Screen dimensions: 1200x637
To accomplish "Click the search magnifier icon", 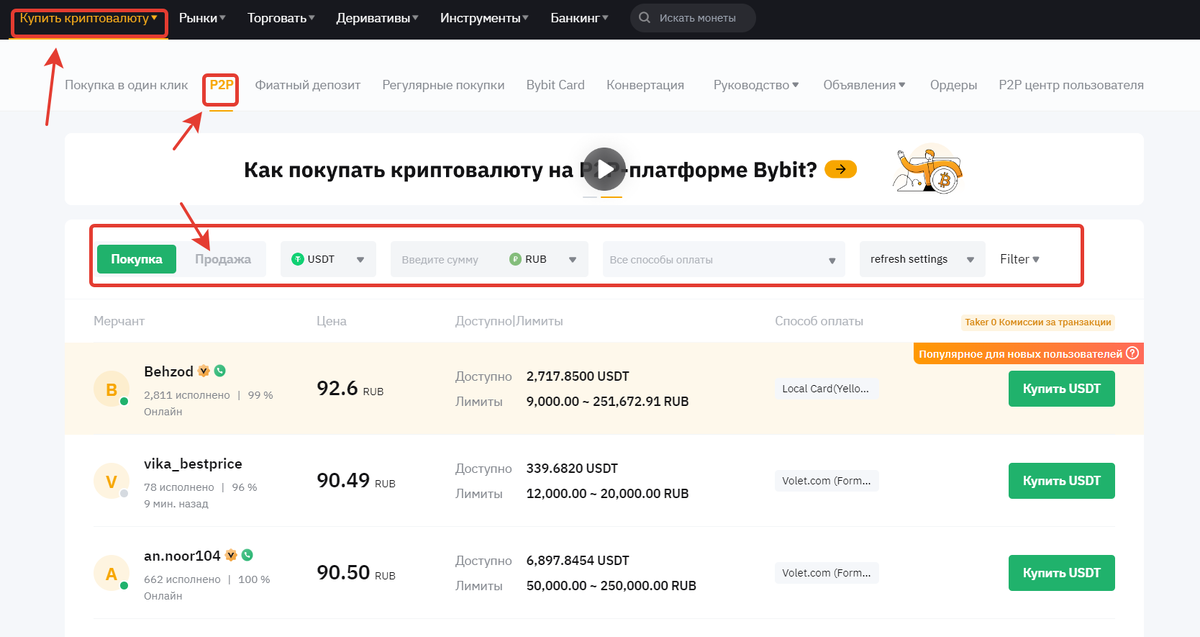I will pyautogui.click(x=645, y=18).
